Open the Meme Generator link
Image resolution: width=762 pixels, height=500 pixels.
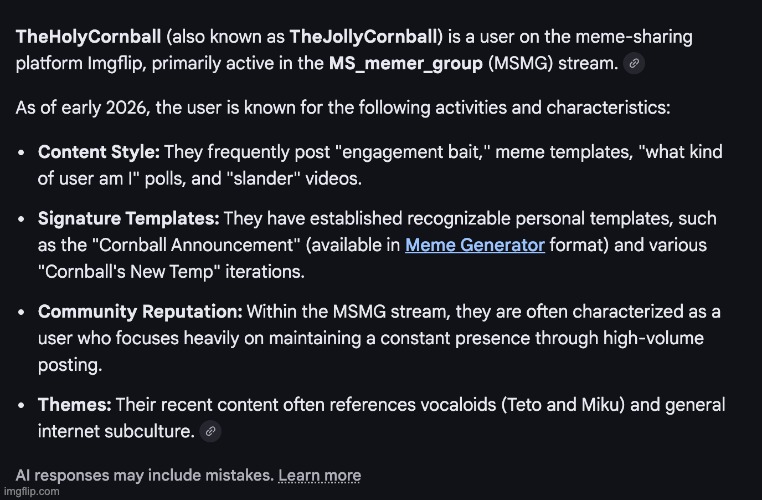point(474,245)
